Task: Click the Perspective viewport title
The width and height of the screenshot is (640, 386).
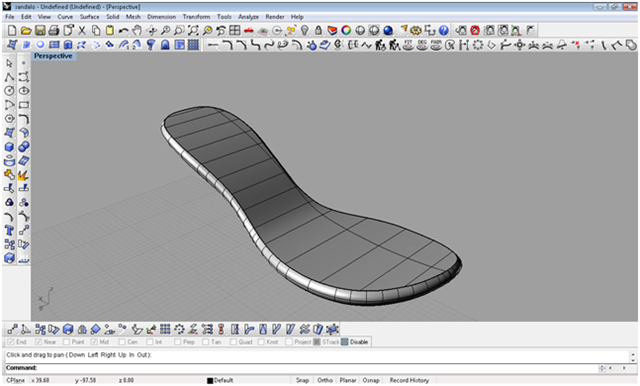Action: pyautogui.click(x=53, y=56)
